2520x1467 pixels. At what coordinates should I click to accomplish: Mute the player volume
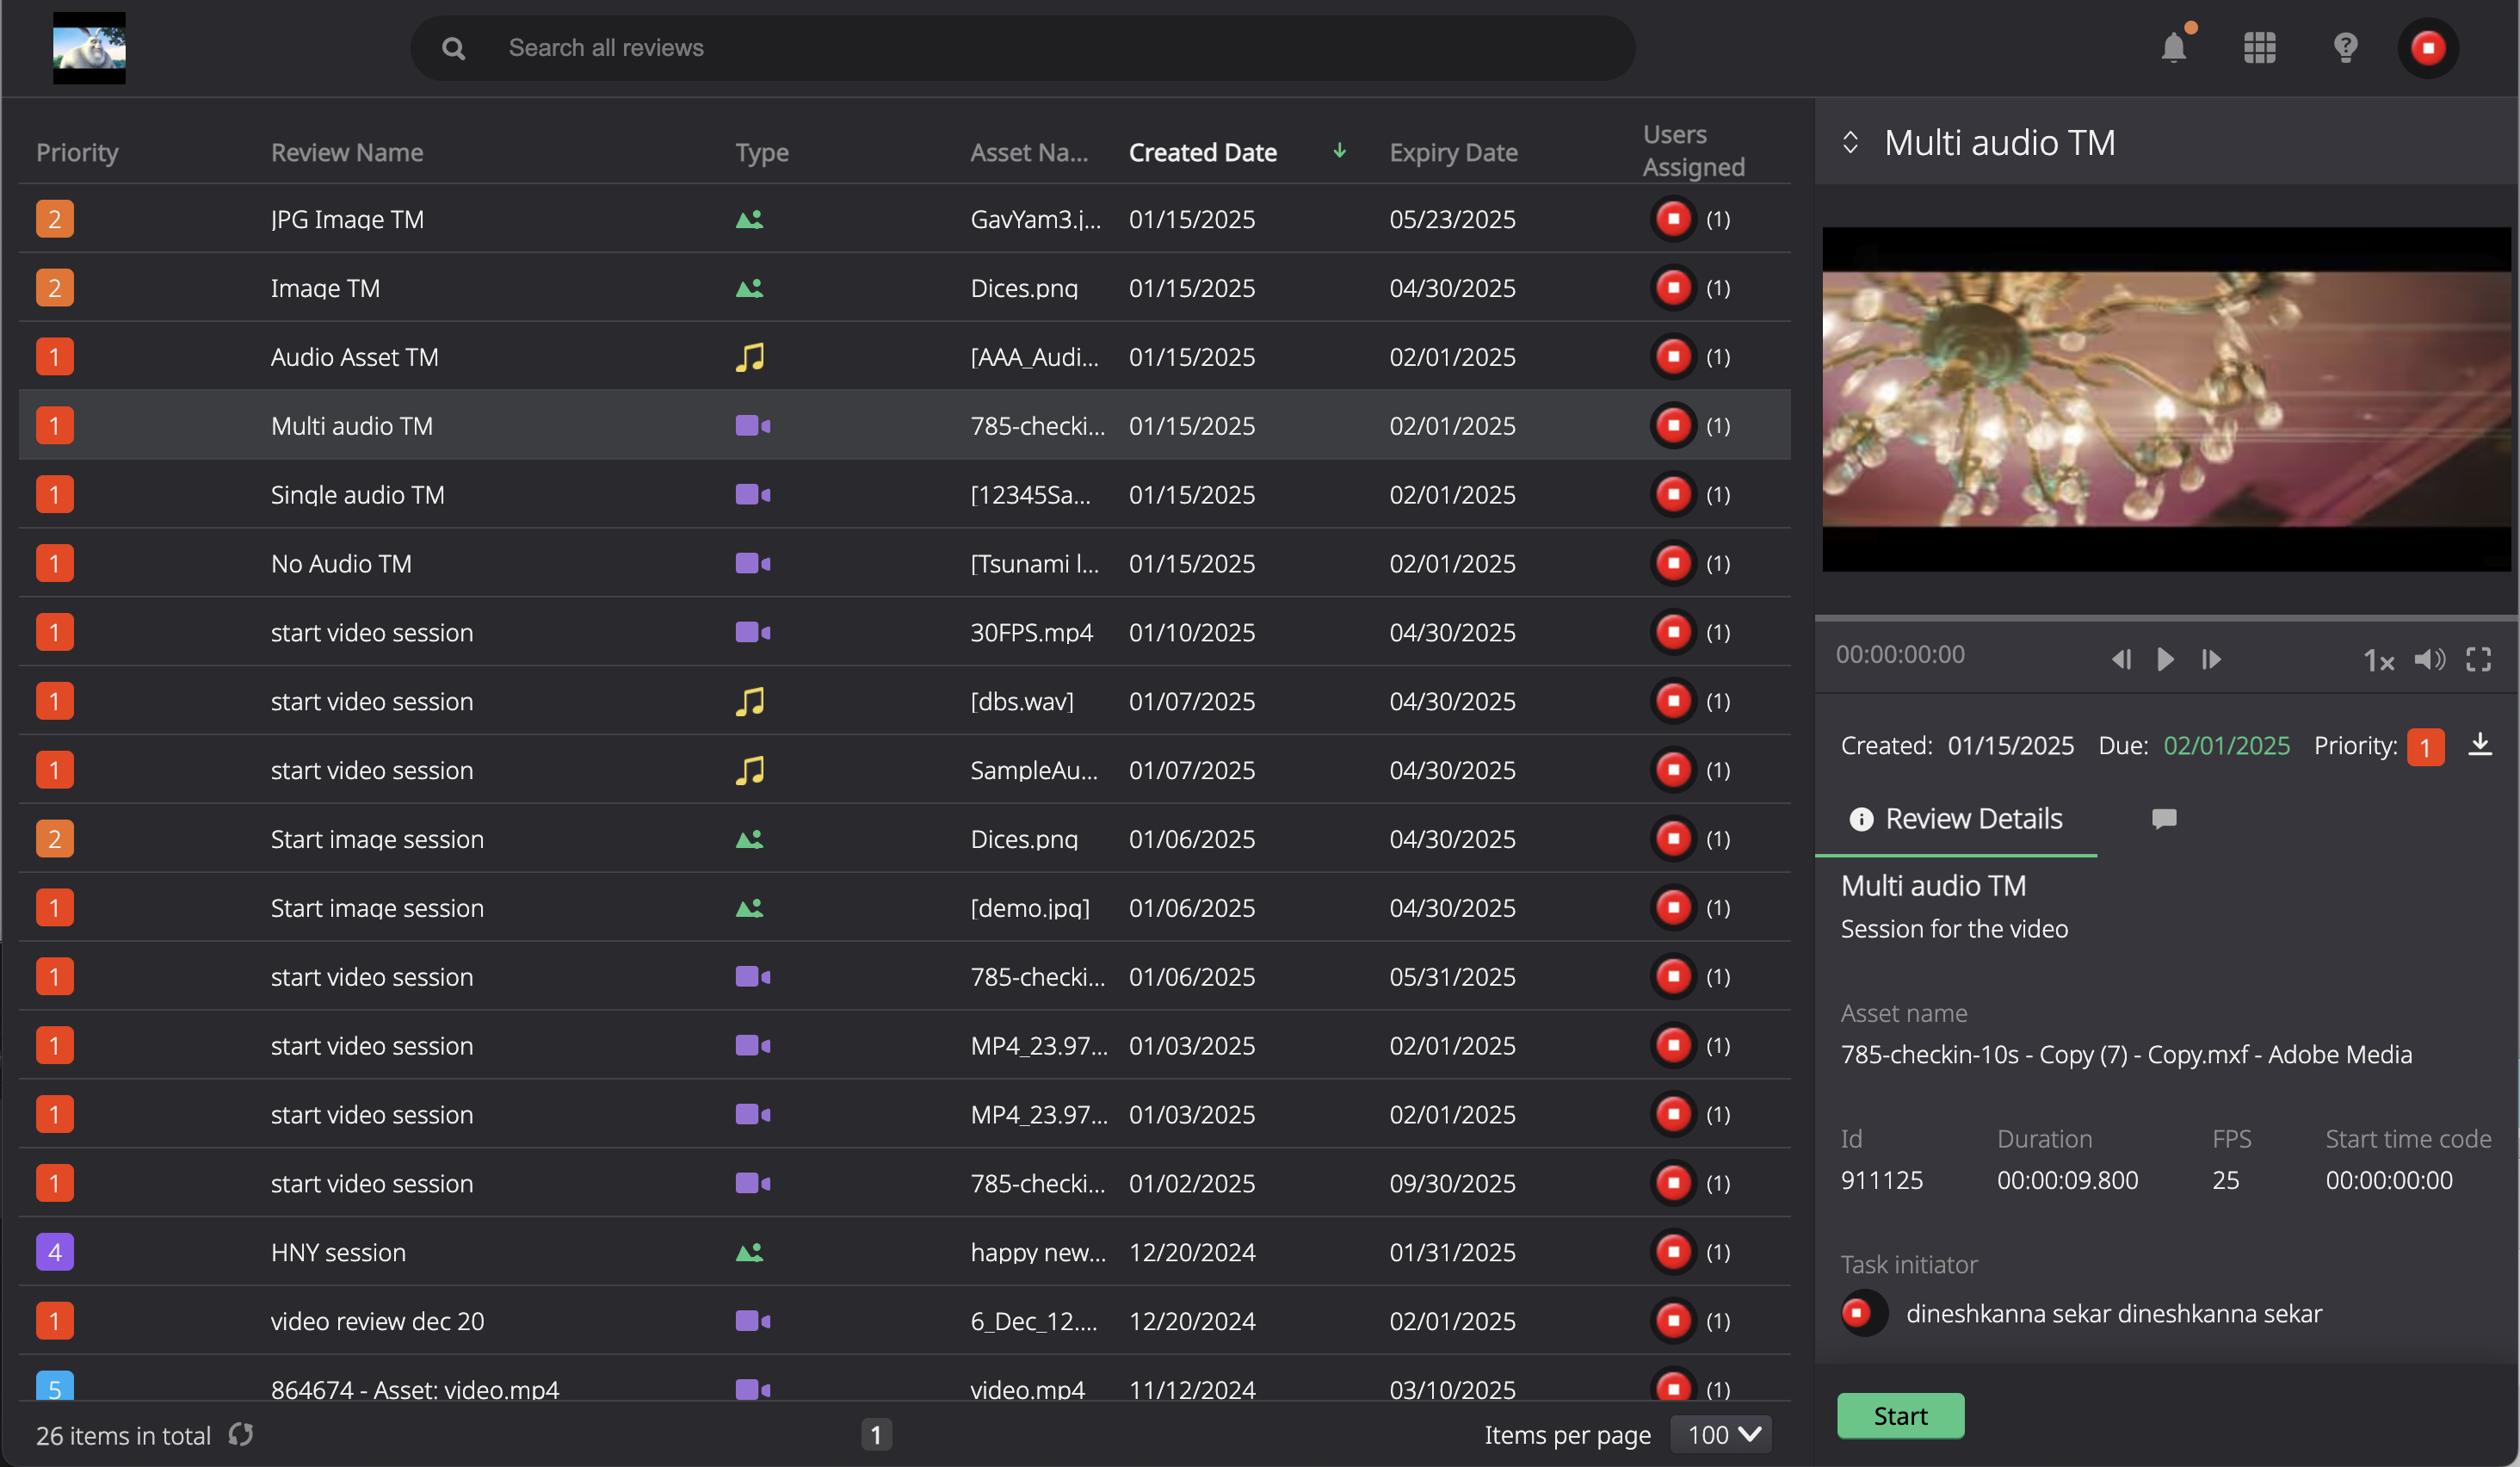click(x=2429, y=660)
